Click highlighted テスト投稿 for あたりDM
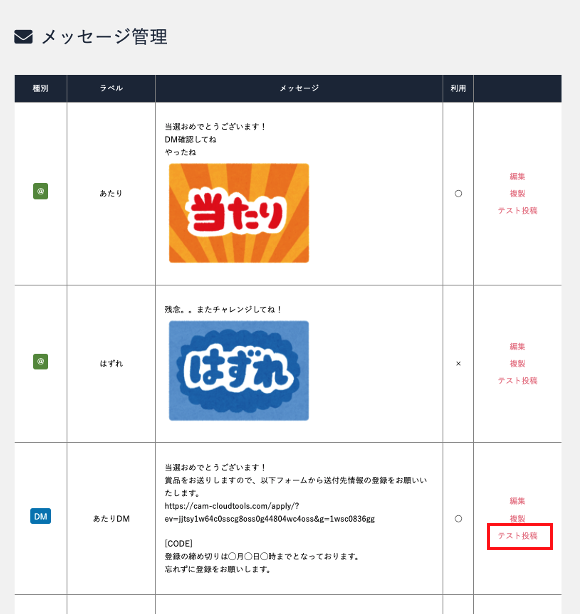This screenshot has height=614, width=580. click(517, 536)
